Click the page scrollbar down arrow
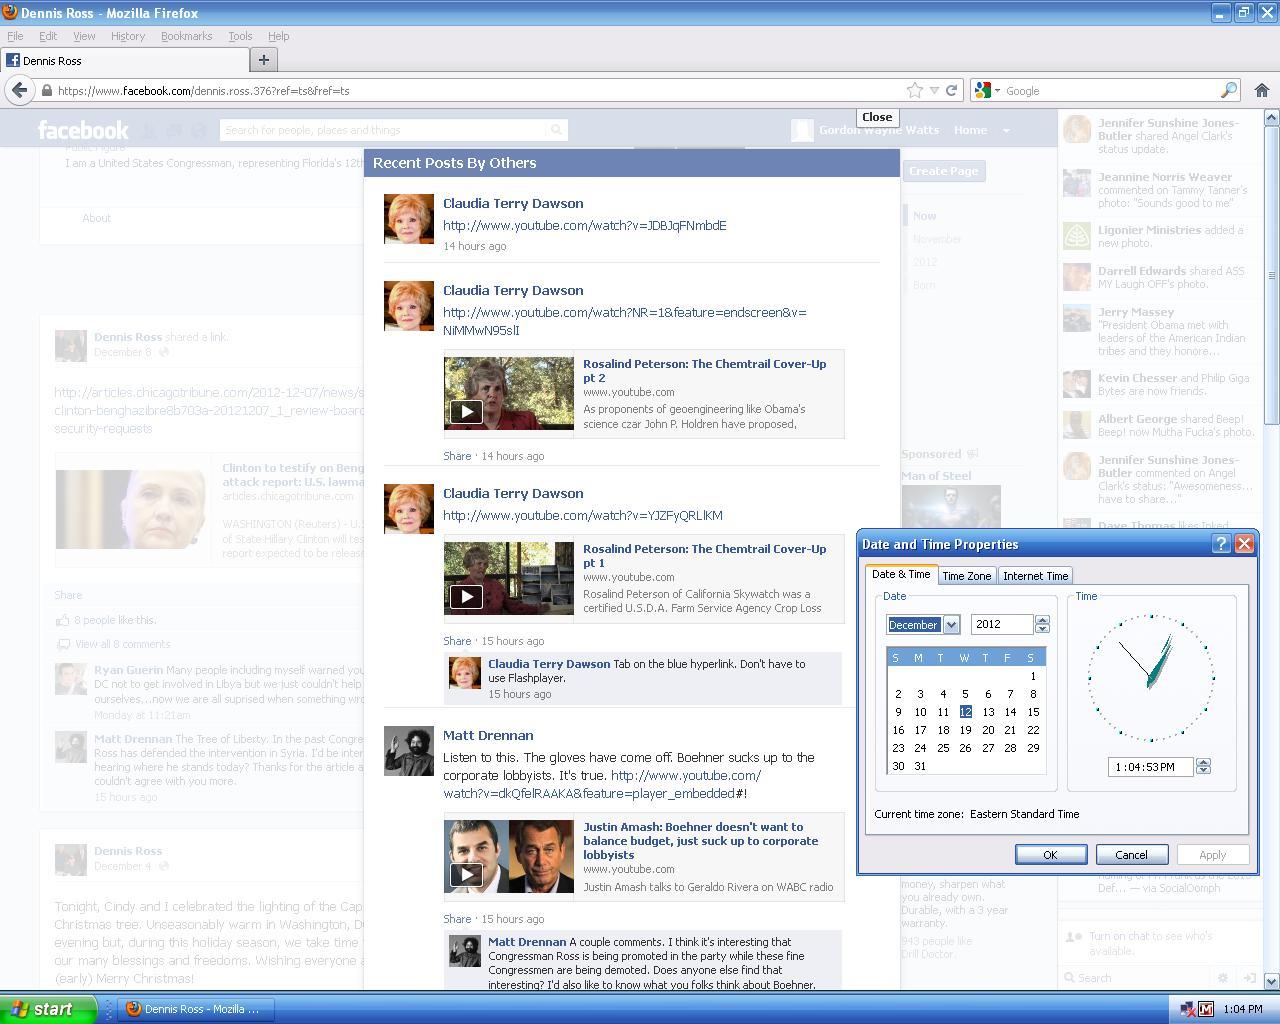This screenshot has height=1024, width=1280. (x=1272, y=981)
